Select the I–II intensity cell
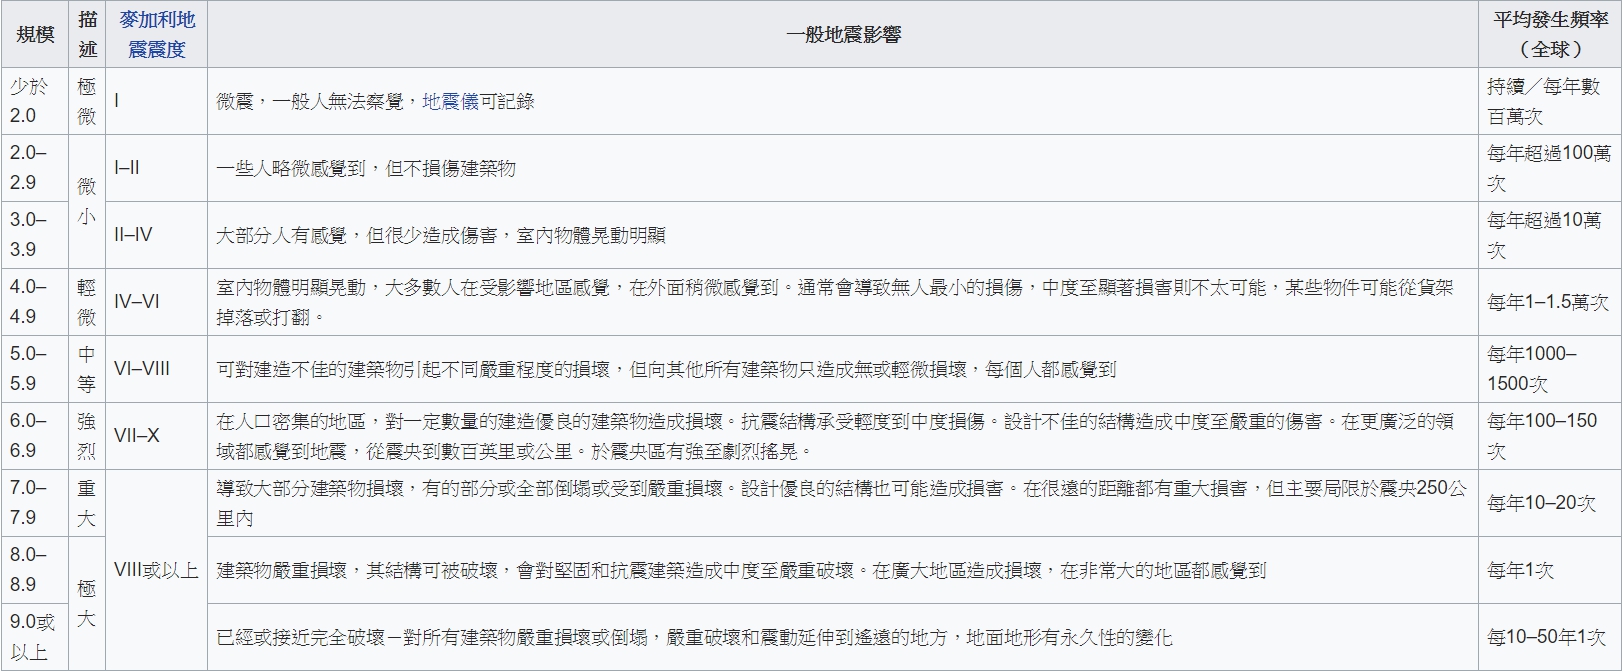Image resolution: width=1623 pixels, height=671 pixels. tap(157, 168)
